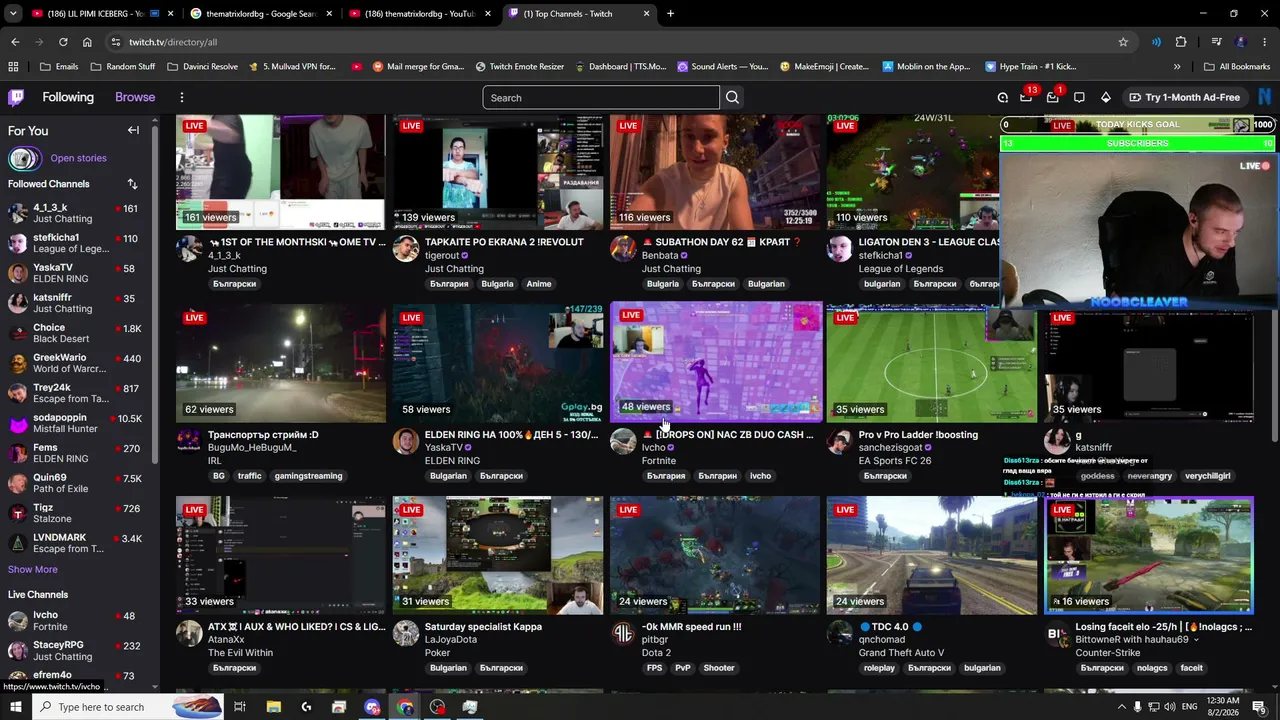This screenshot has width=1280, height=720.
Task: Open the Trey24k followed channel
Action: (78, 394)
